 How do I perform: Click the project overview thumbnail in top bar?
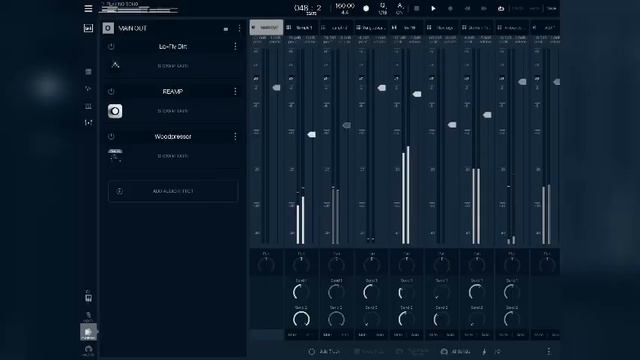(139, 8)
